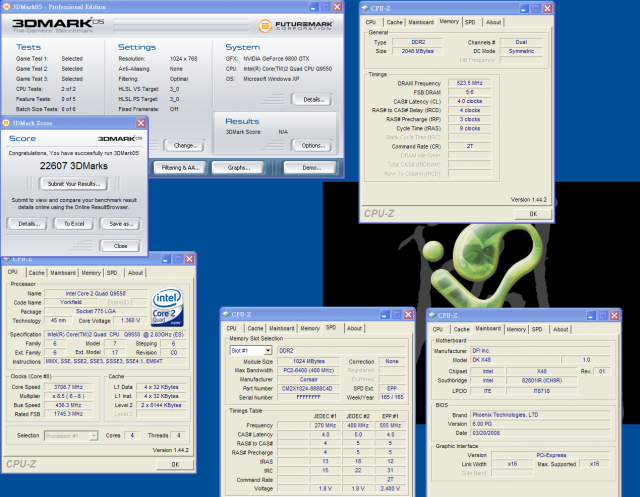Click the Rated FSB 1745.3 MHz field
This screenshot has height=497, width=640.
coord(69,414)
